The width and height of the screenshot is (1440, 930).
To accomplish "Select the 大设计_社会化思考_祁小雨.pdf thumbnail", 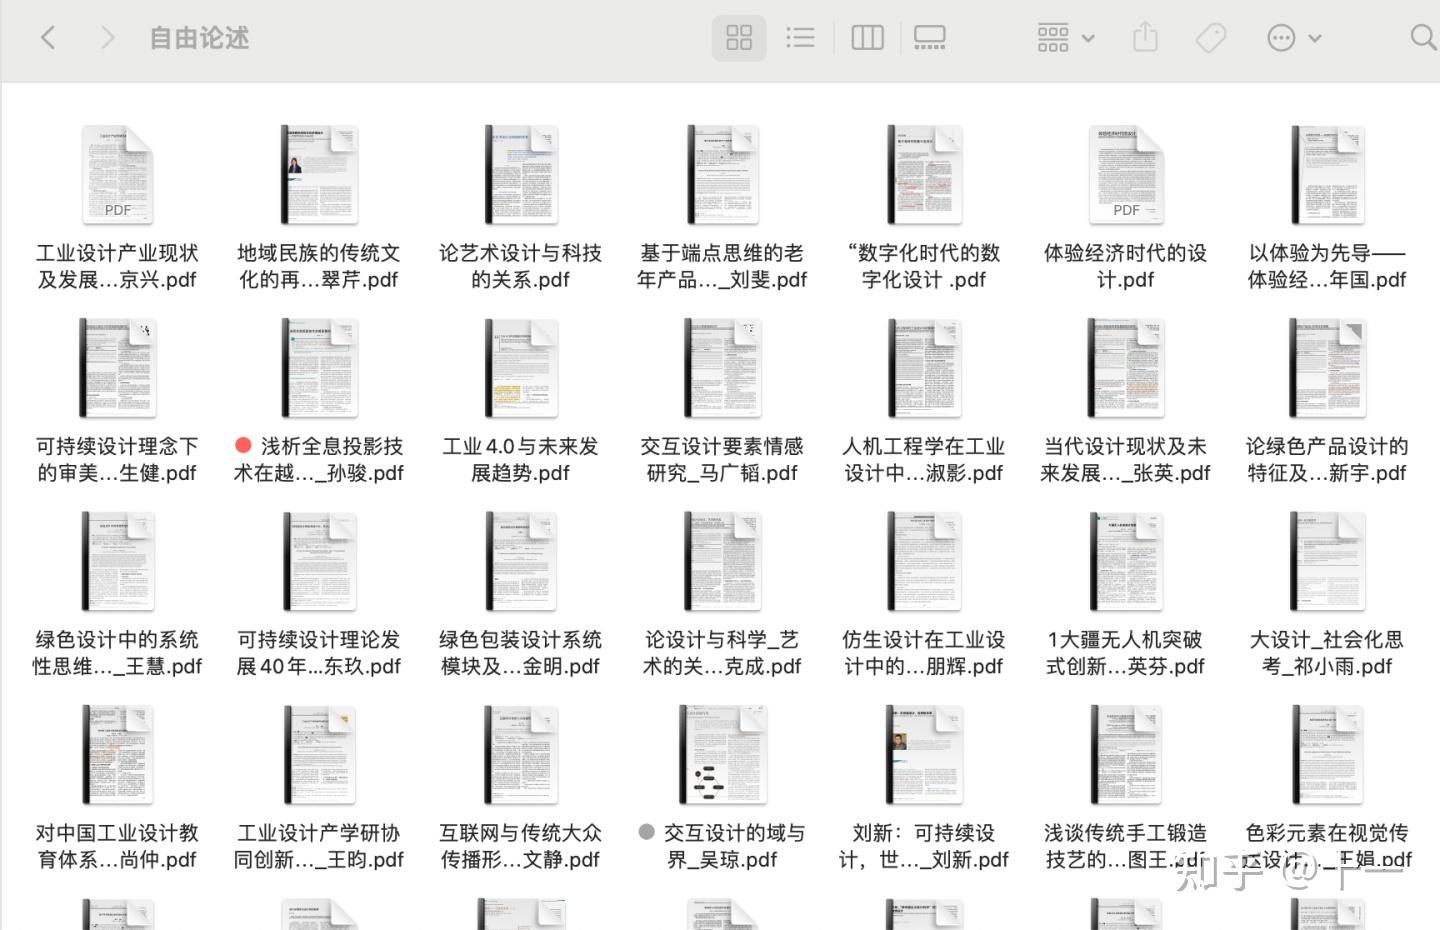I will pyautogui.click(x=1327, y=561).
